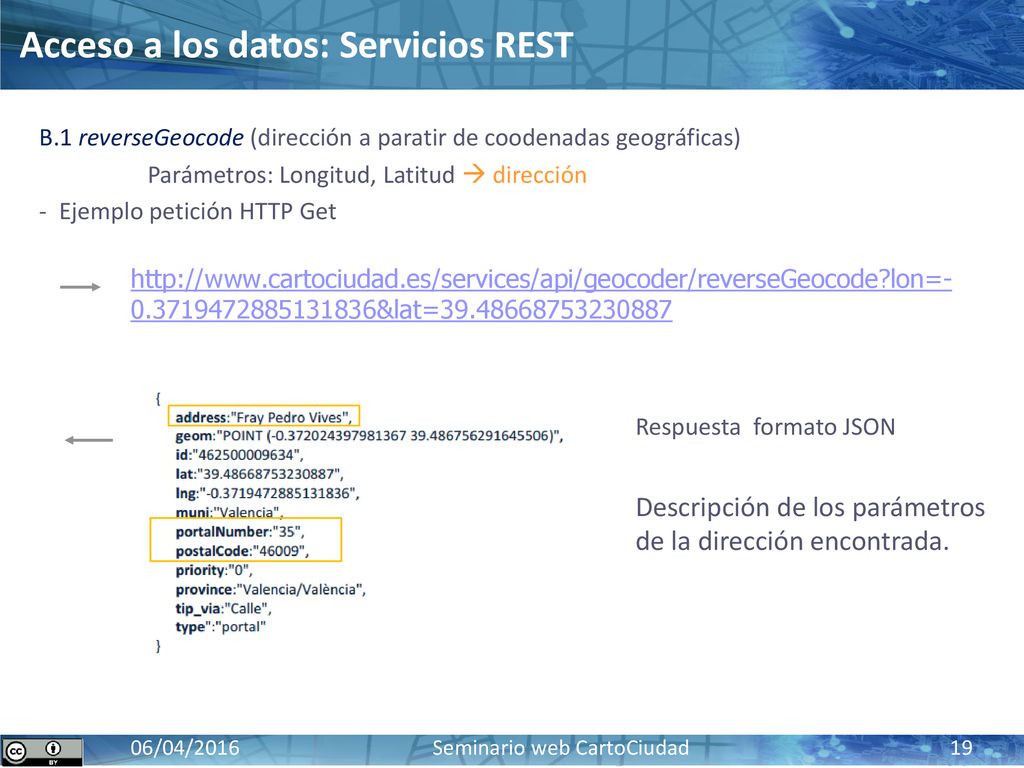Click the lng:"-0.3719472885131836" JSON line
1024x768 pixels.
tap(267, 493)
